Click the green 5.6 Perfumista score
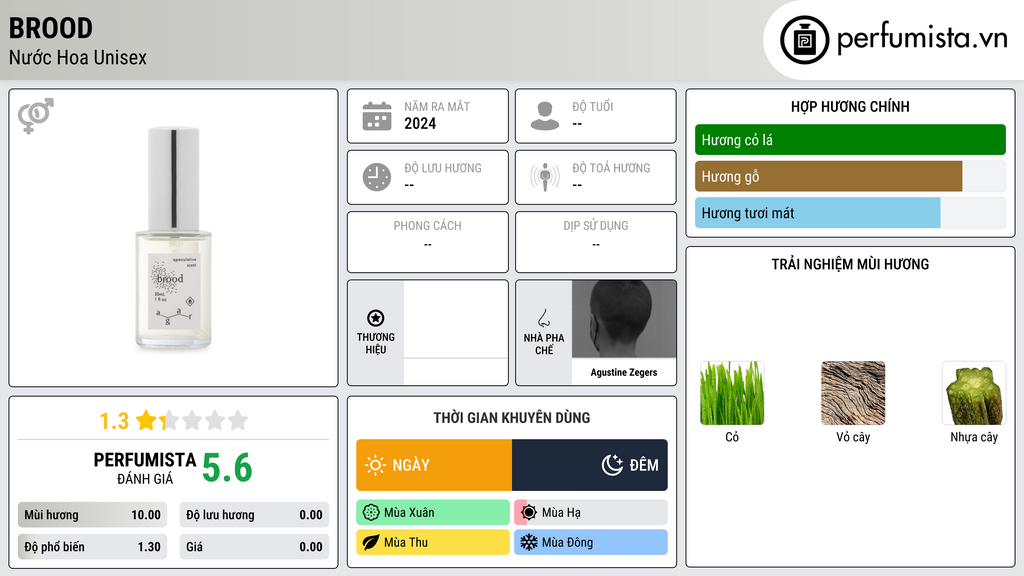Screen dimensions: 1024x576 (227, 468)
